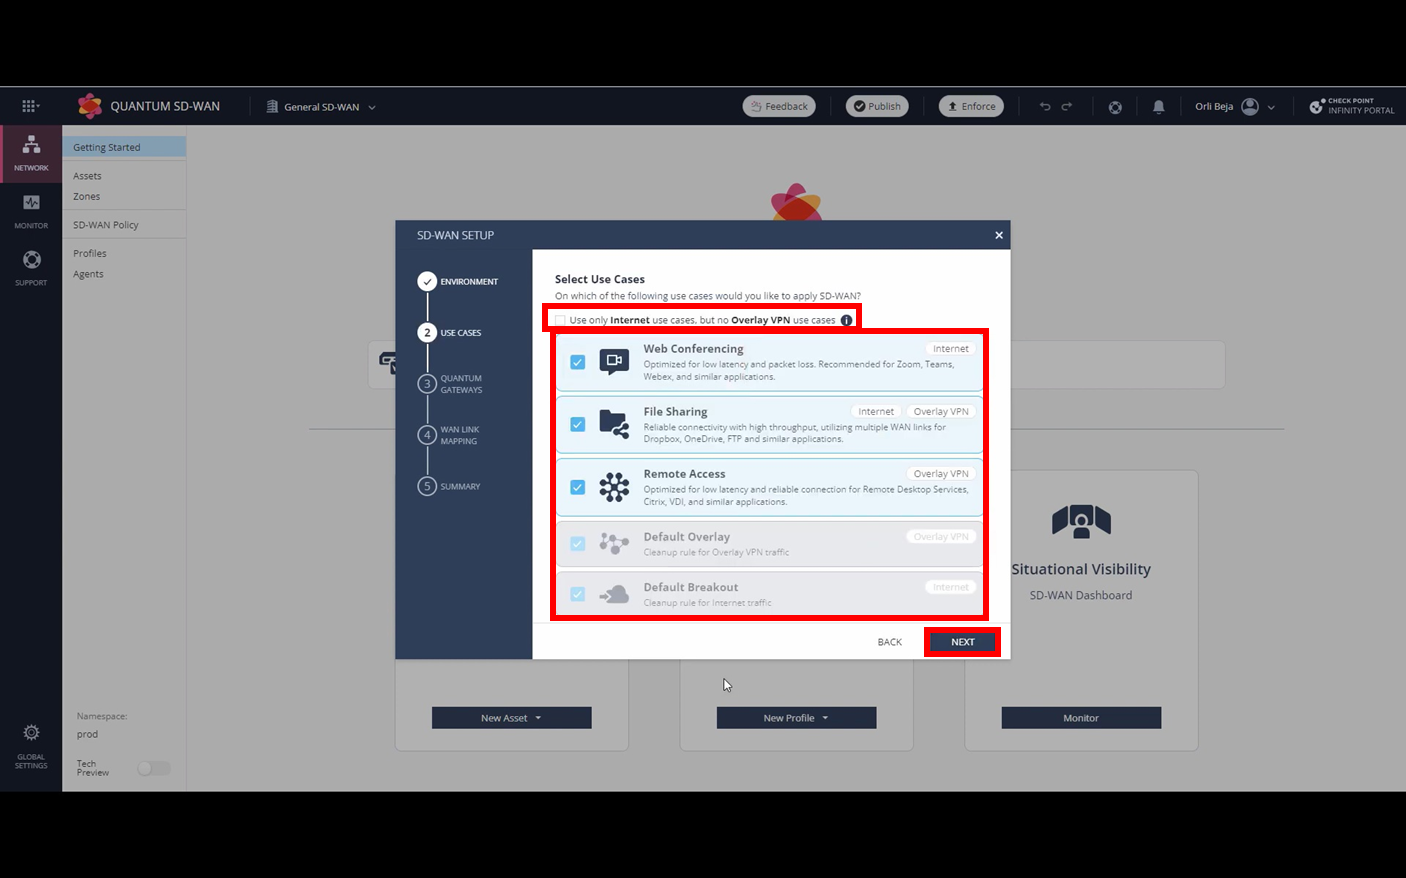The width and height of the screenshot is (1406, 878).
Task: Click NEXT in the SD-WAN setup wizard
Action: coord(962,642)
